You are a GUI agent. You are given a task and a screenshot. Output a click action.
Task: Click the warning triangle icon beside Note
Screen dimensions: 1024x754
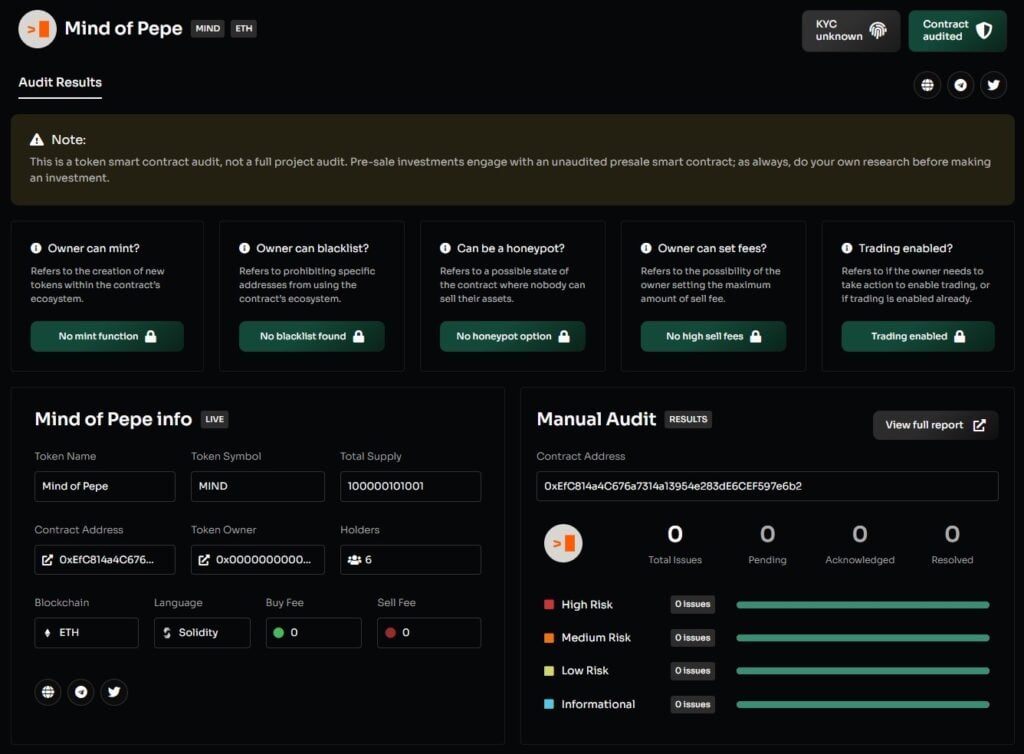coord(37,140)
